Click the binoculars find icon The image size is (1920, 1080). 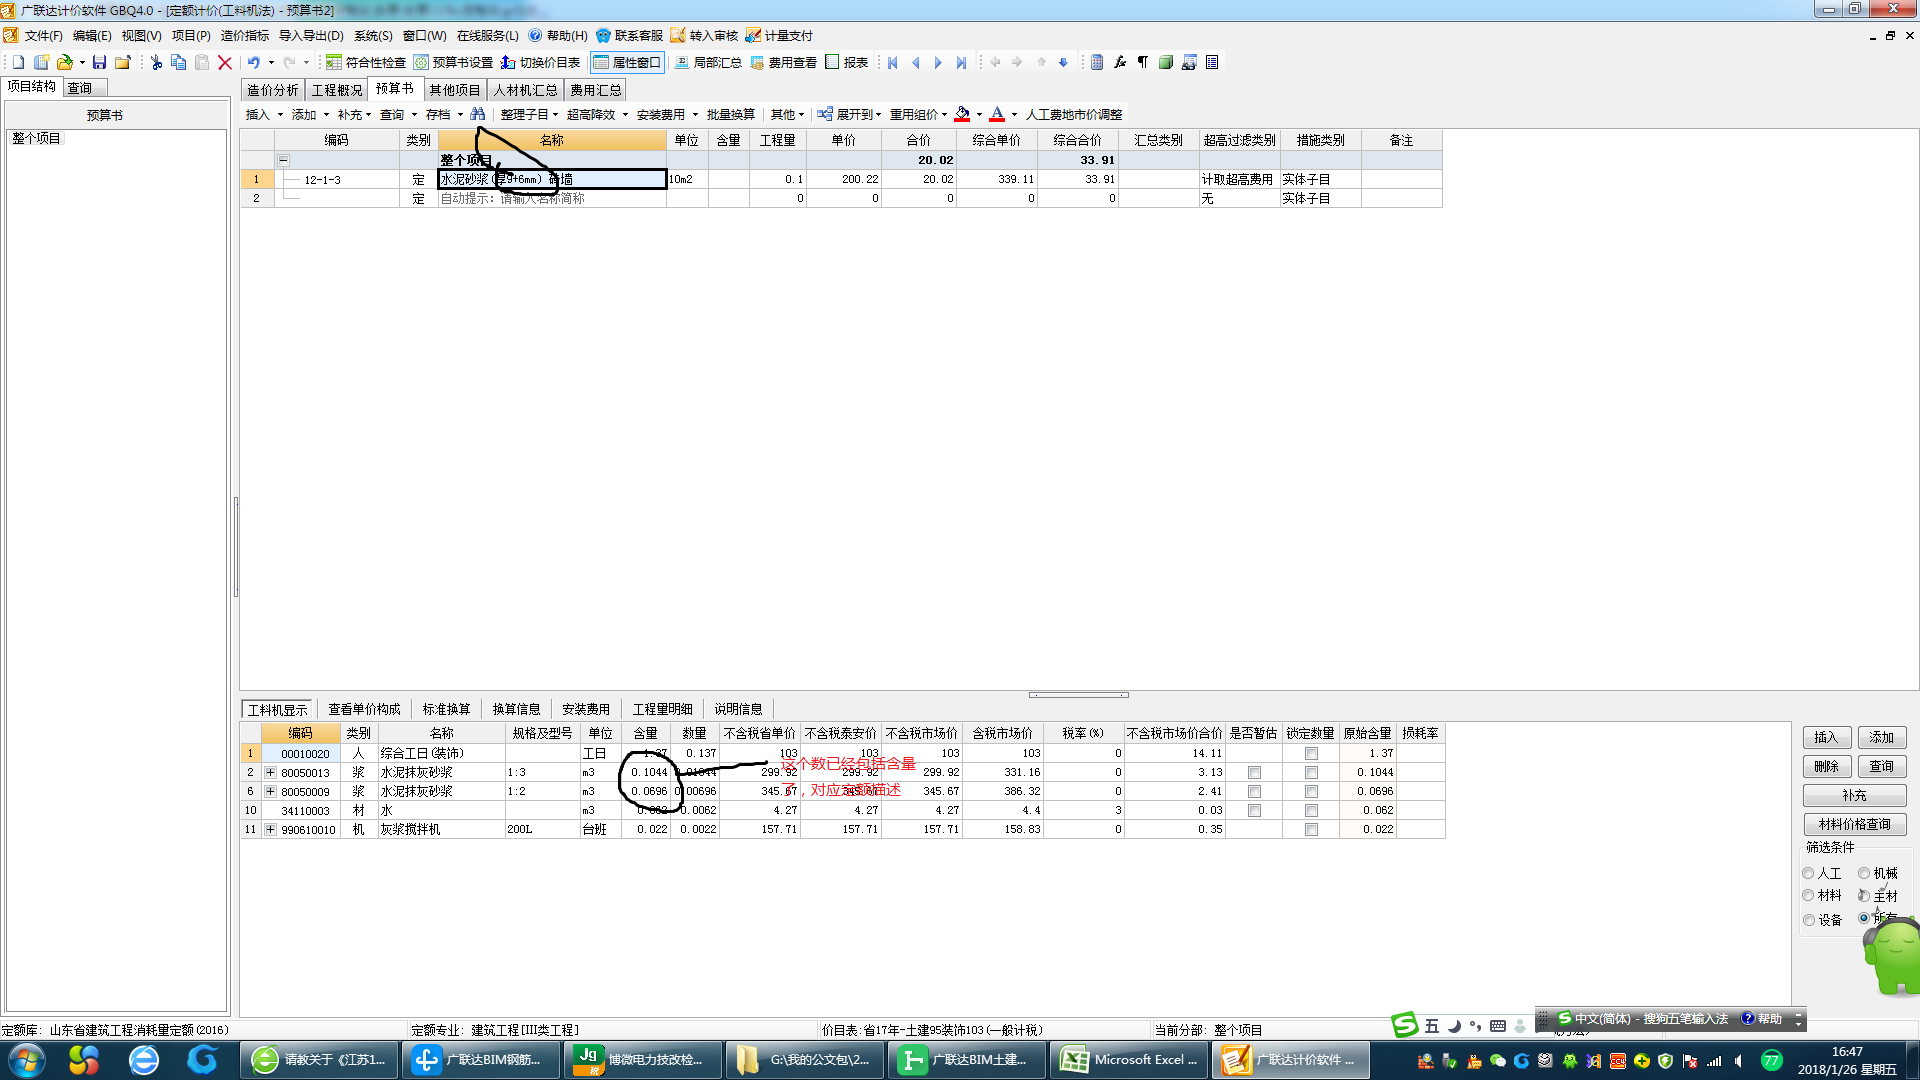tap(478, 114)
